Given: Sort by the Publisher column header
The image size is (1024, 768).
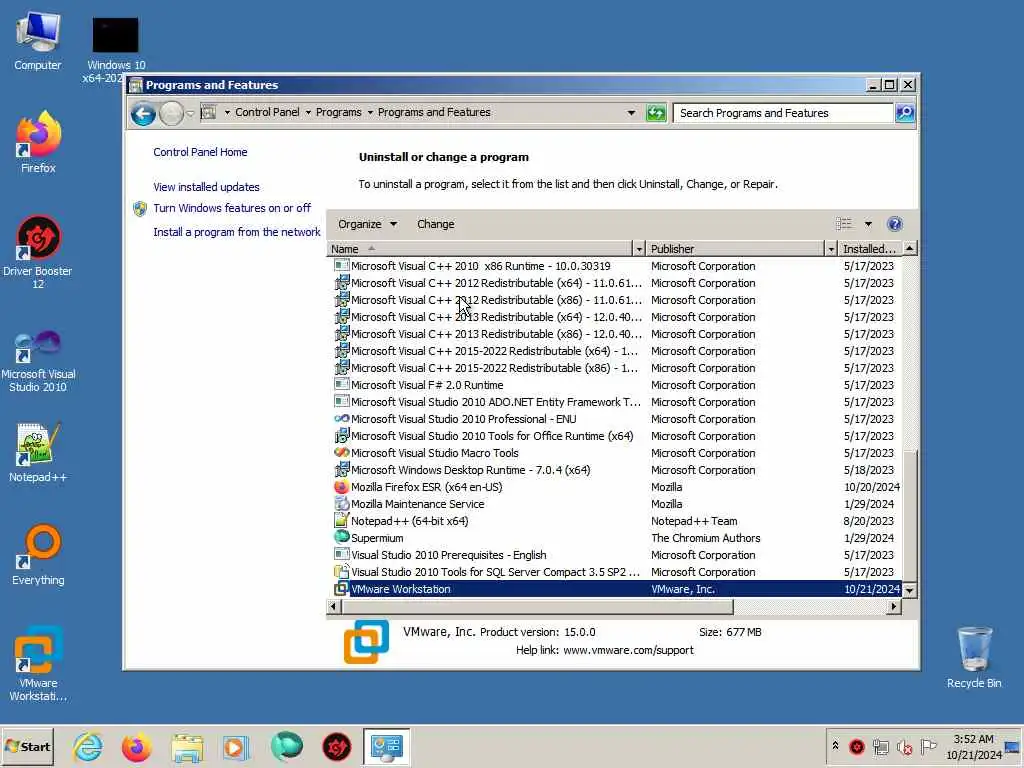Looking at the screenshot, I should click(735, 249).
